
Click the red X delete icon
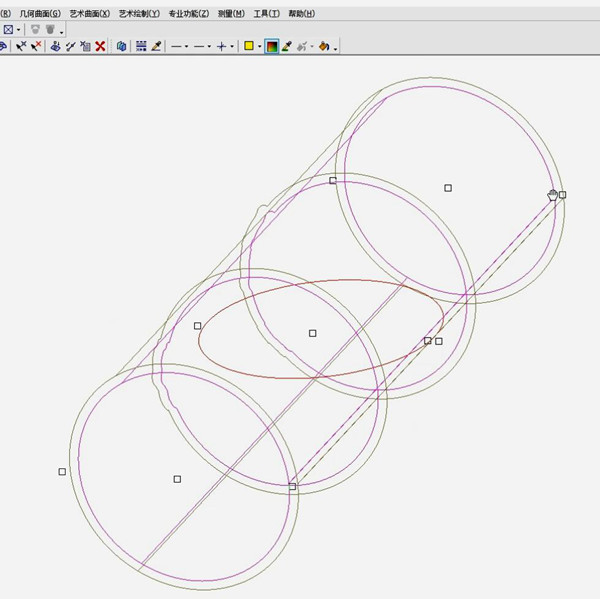(x=101, y=46)
